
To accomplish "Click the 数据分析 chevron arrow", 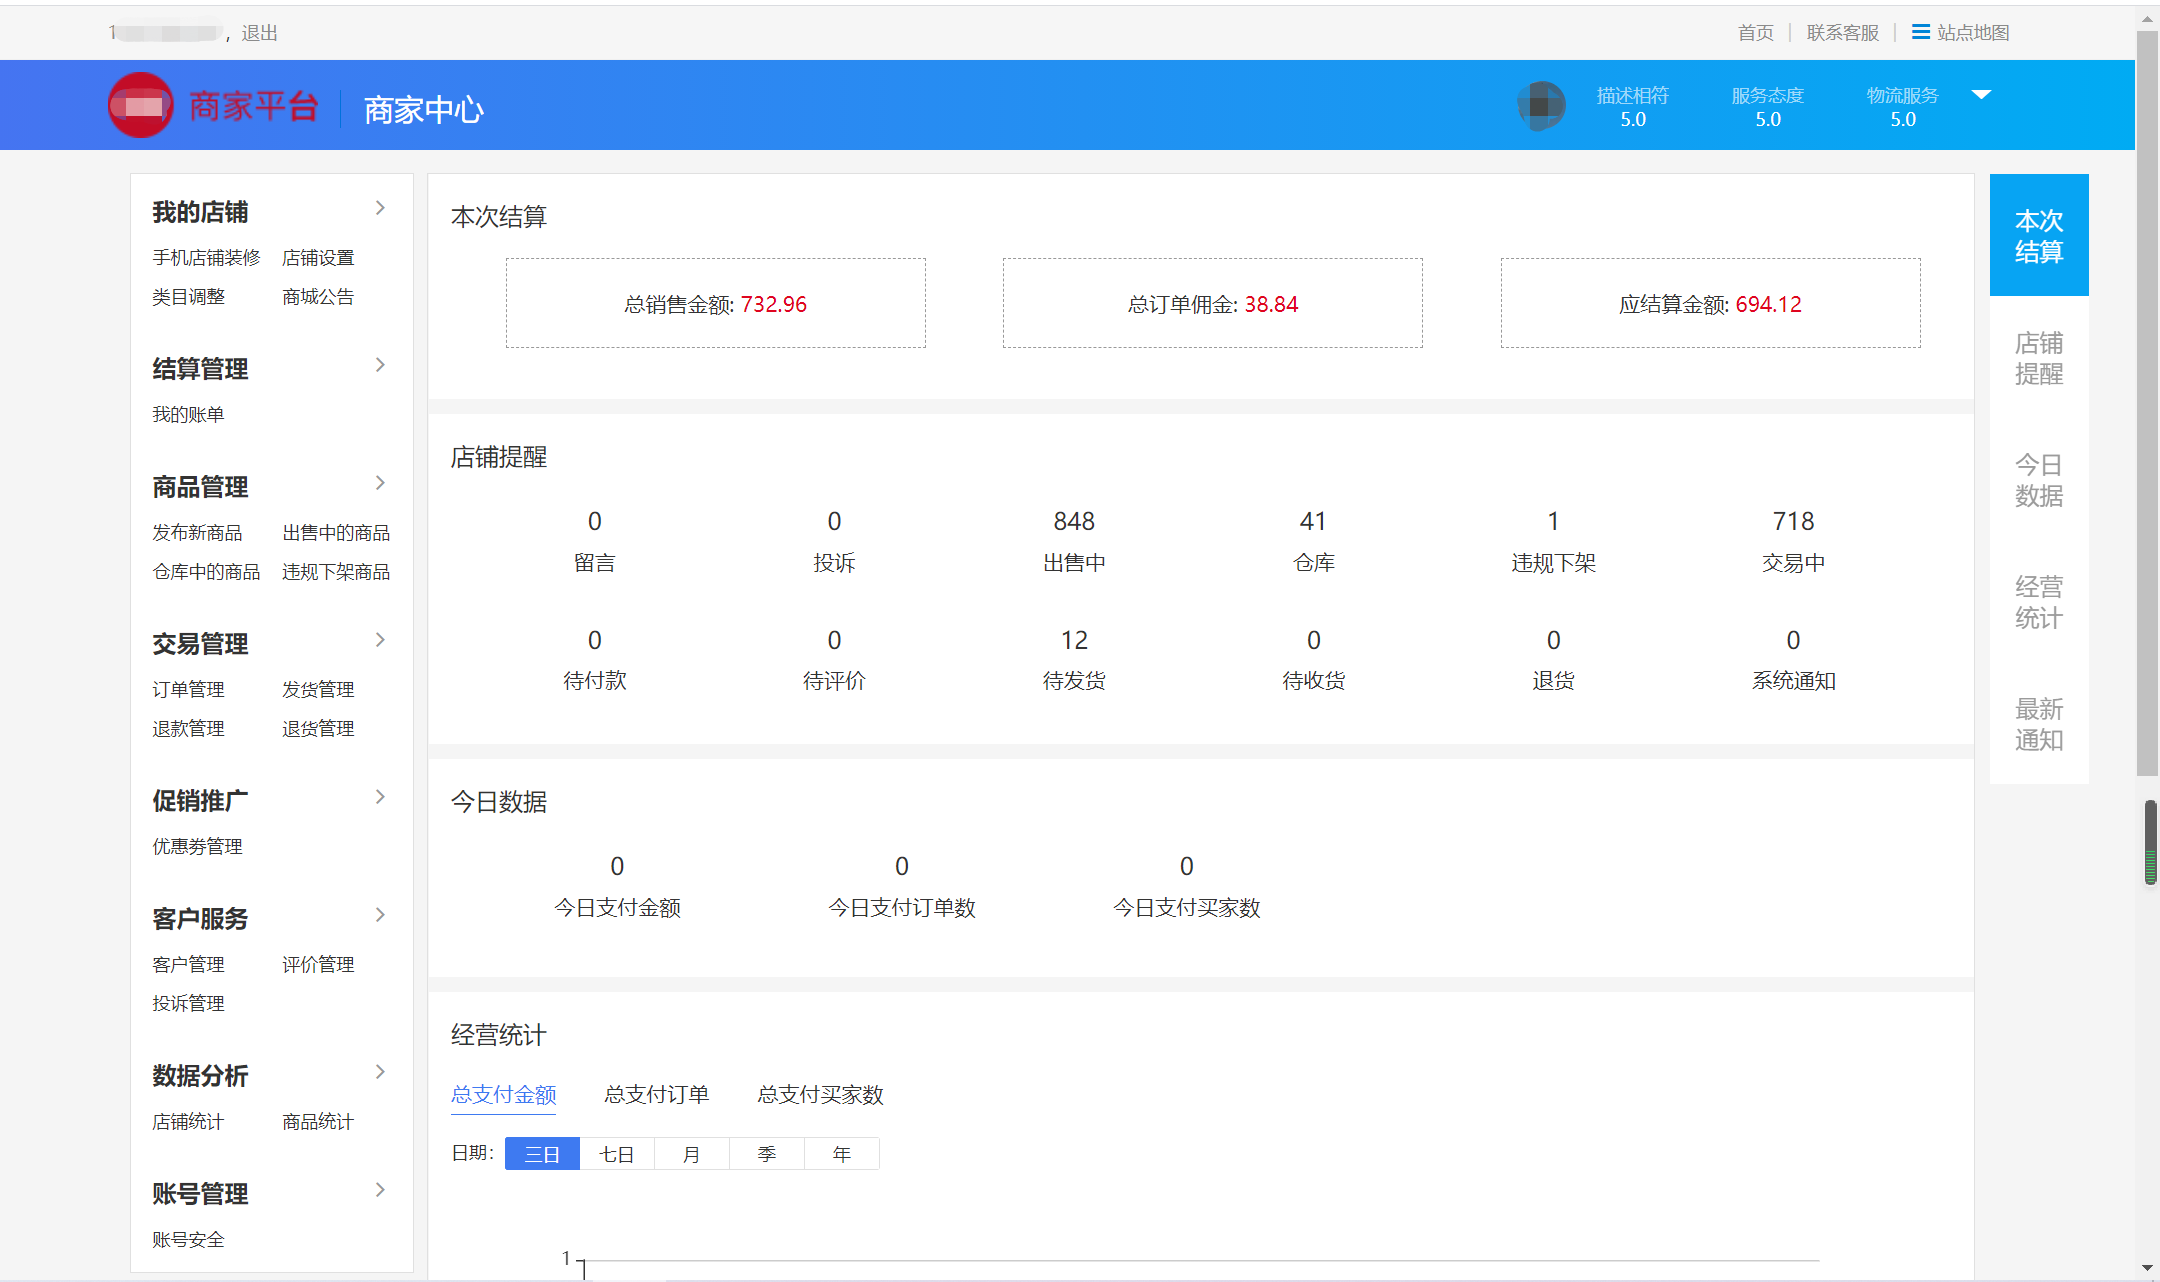I will (380, 1072).
